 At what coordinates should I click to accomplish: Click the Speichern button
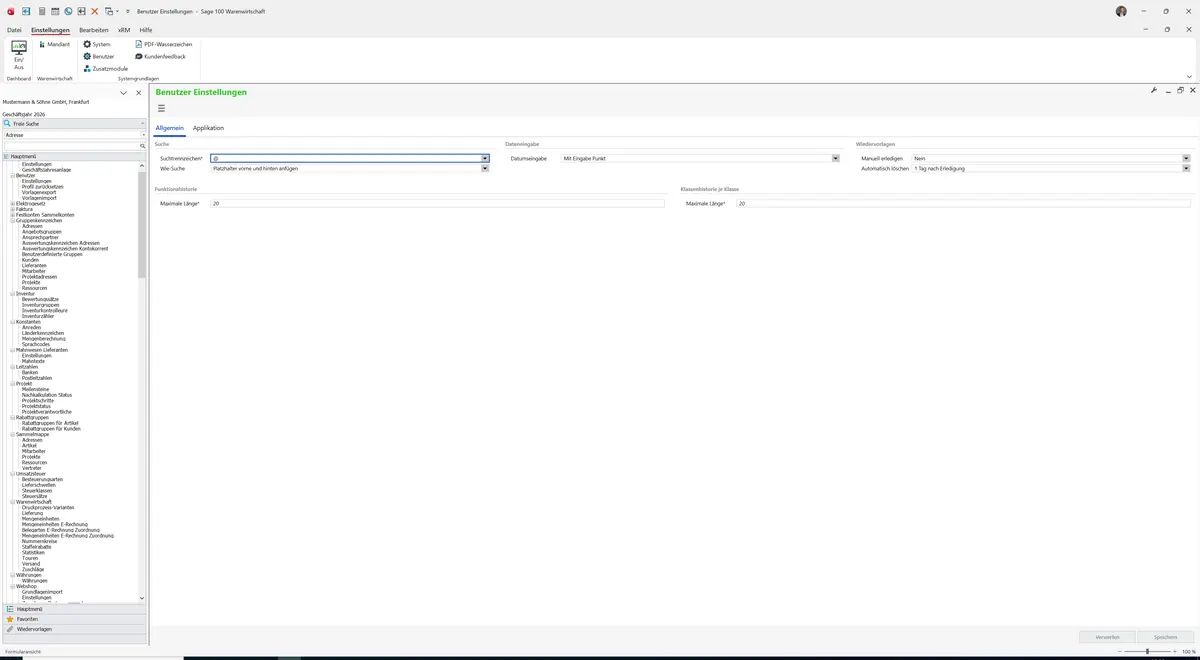(x=1165, y=637)
